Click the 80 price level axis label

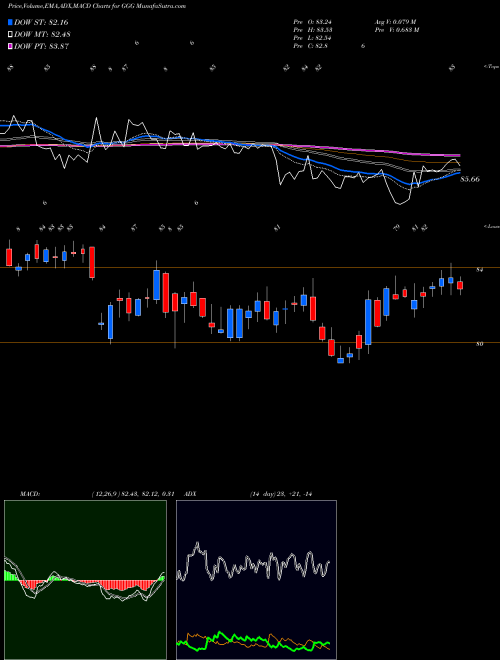pyautogui.click(x=479, y=344)
